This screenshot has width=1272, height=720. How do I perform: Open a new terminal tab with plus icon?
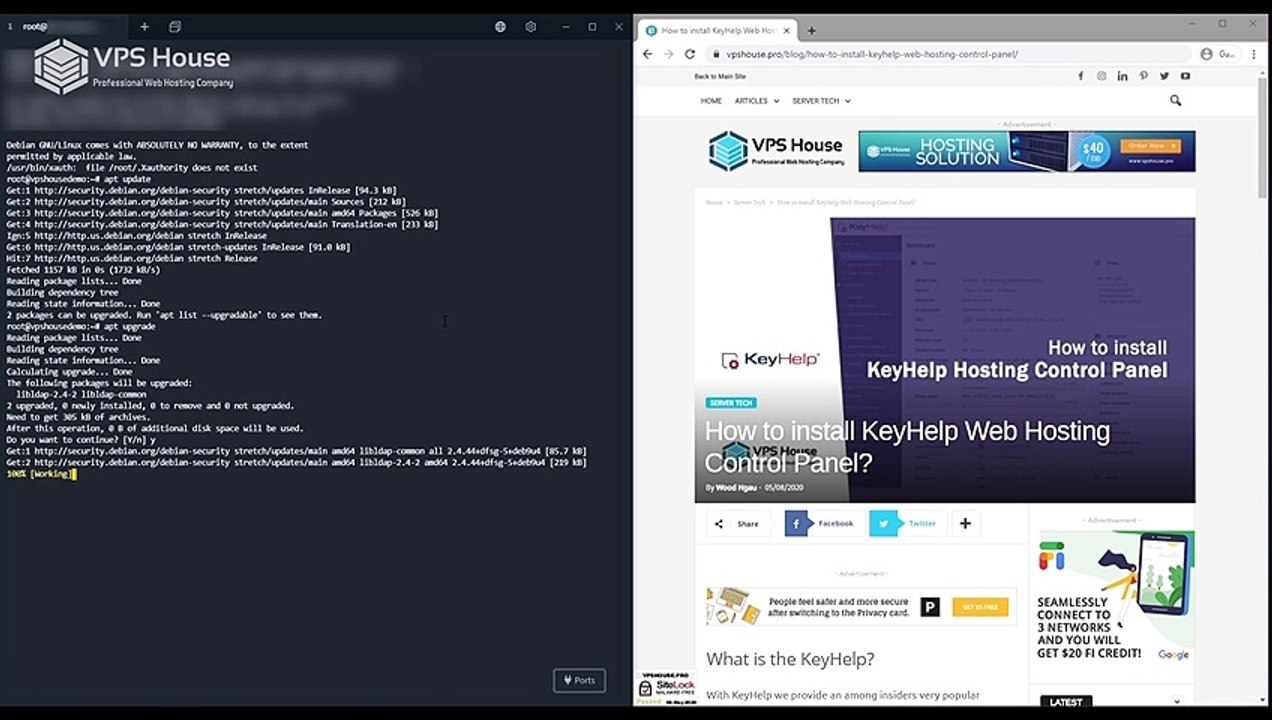(144, 27)
